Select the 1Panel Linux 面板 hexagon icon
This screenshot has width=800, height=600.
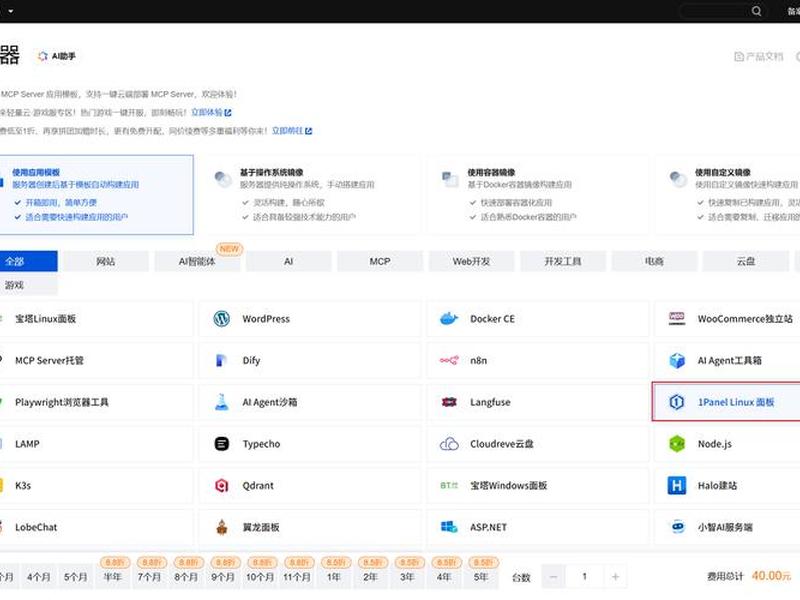677,402
